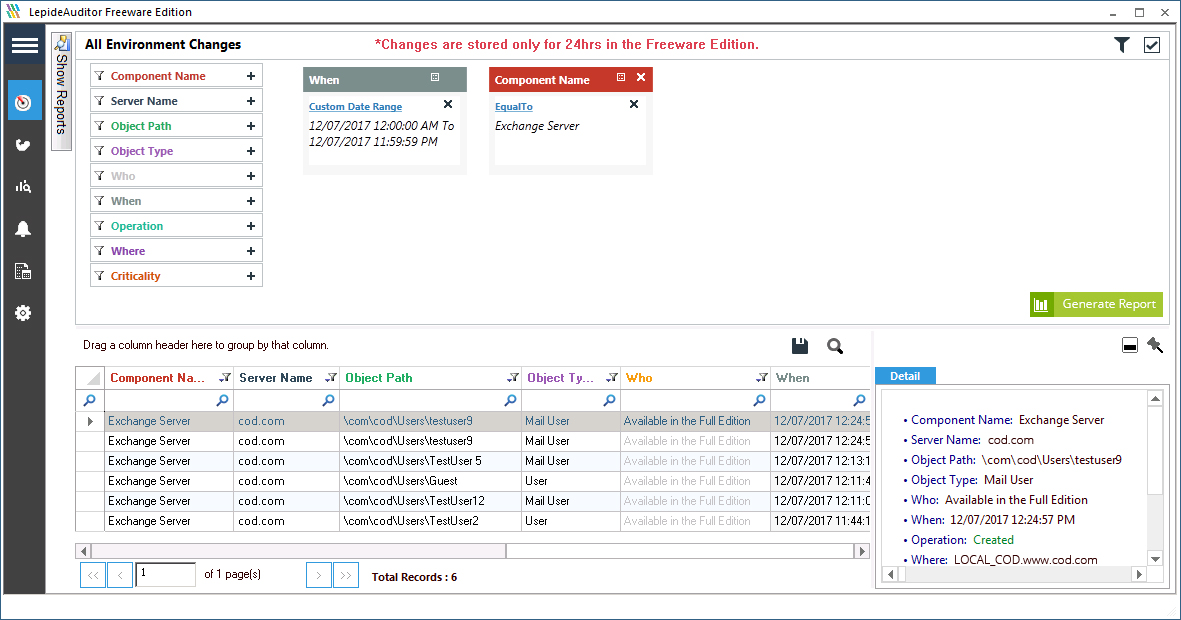Open the scheduled reports document icon

(x=23, y=271)
